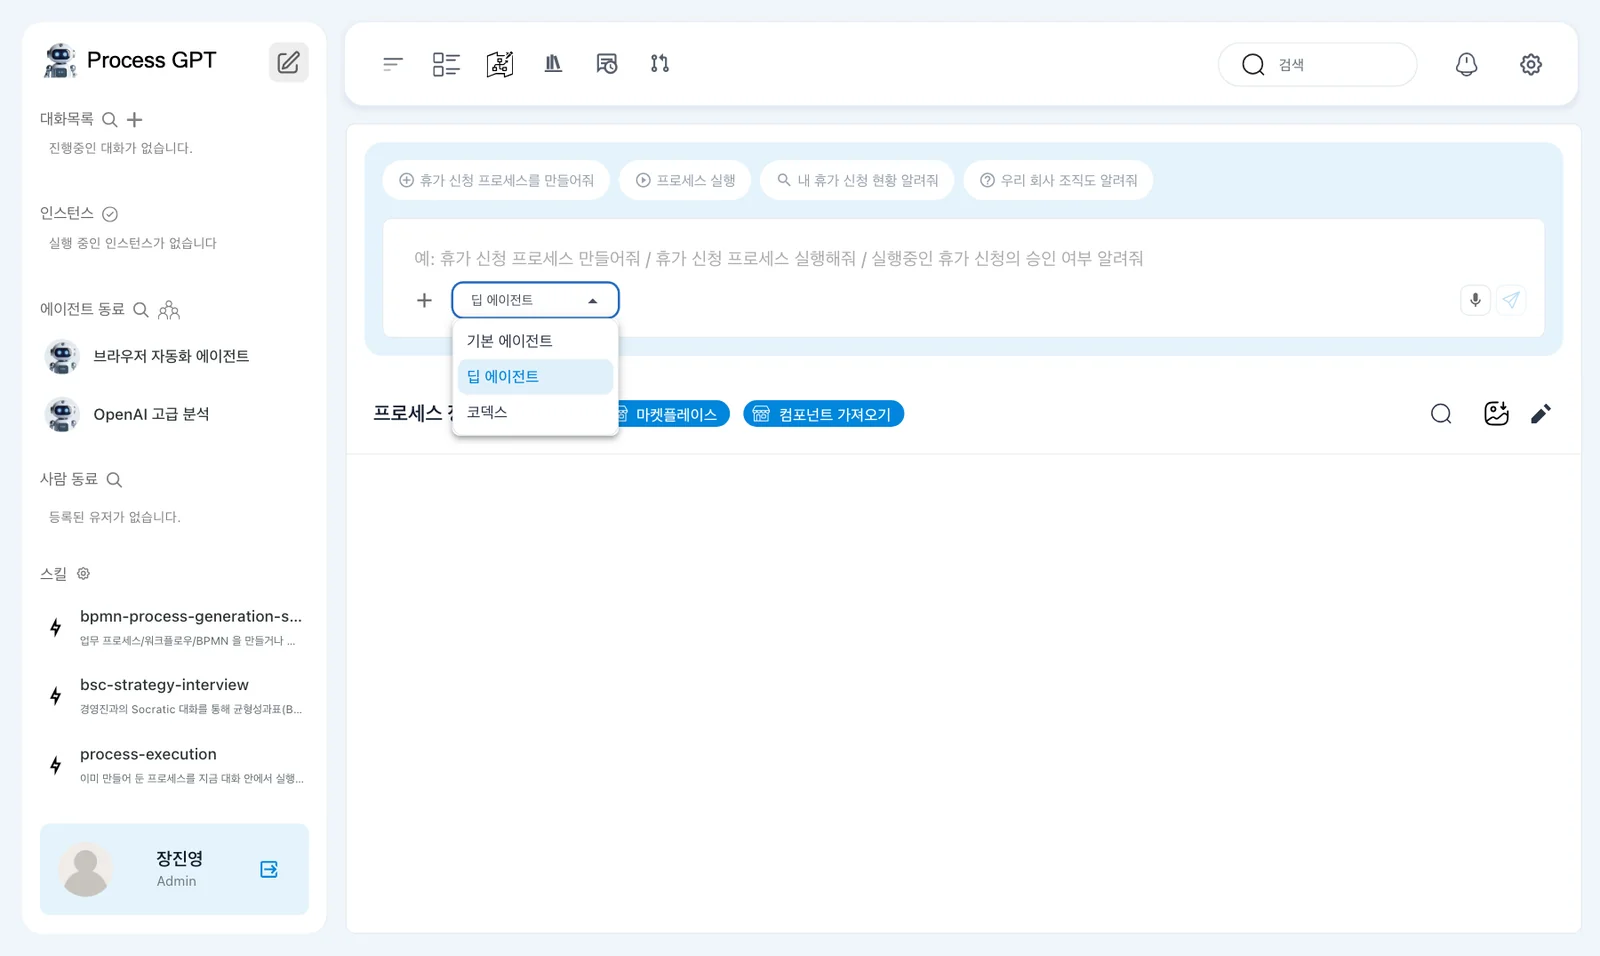Choose 딥 에이전트 option in the dropdown list
Viewport: 1600px width, 956px height.
point(535,377)
